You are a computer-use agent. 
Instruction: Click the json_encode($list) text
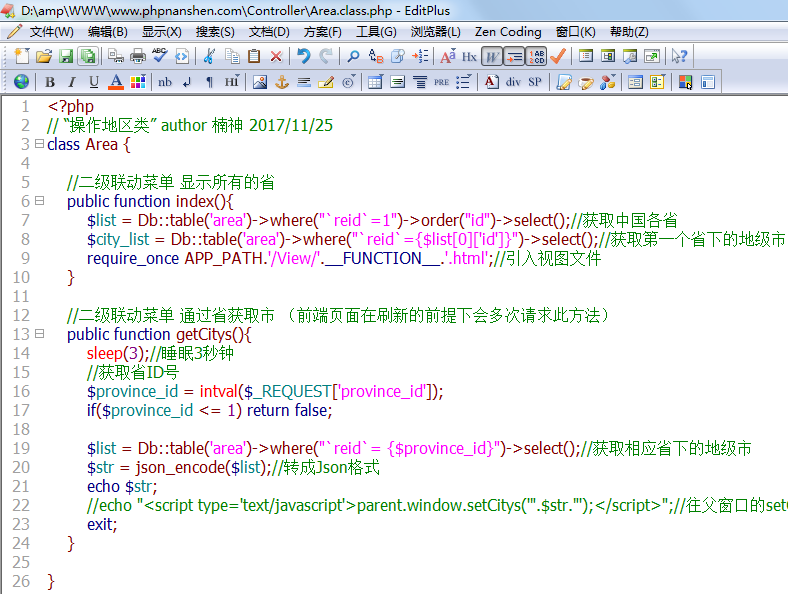click(x=201, y=467)
